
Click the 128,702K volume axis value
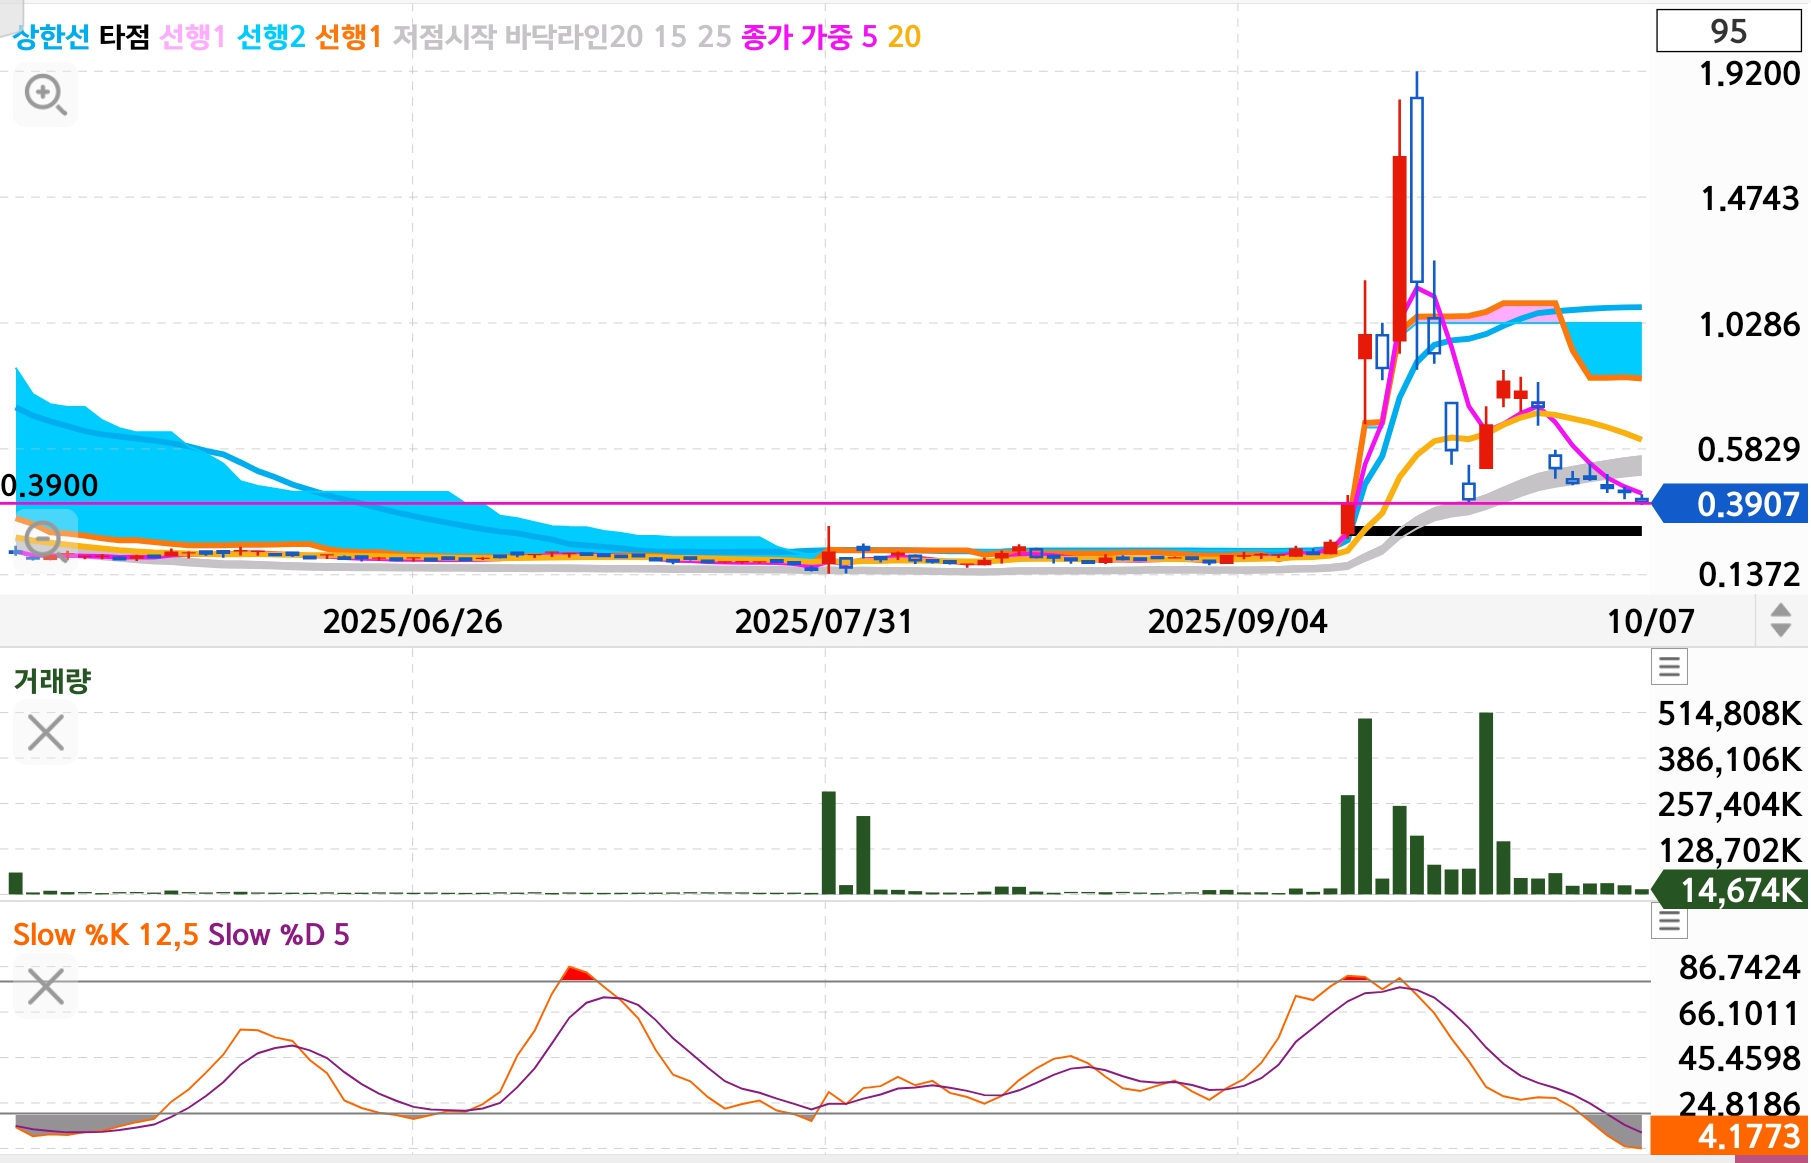pos(1730,850)
